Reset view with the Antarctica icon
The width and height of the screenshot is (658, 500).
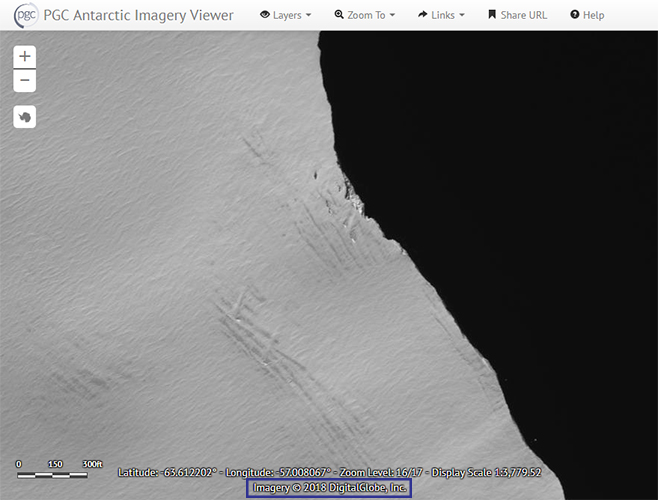click(25, 117)
